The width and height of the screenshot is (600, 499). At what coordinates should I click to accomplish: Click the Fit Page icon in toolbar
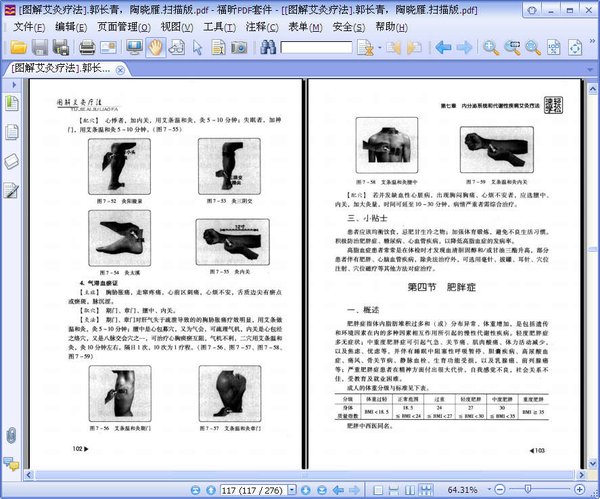tap(576, 48)
